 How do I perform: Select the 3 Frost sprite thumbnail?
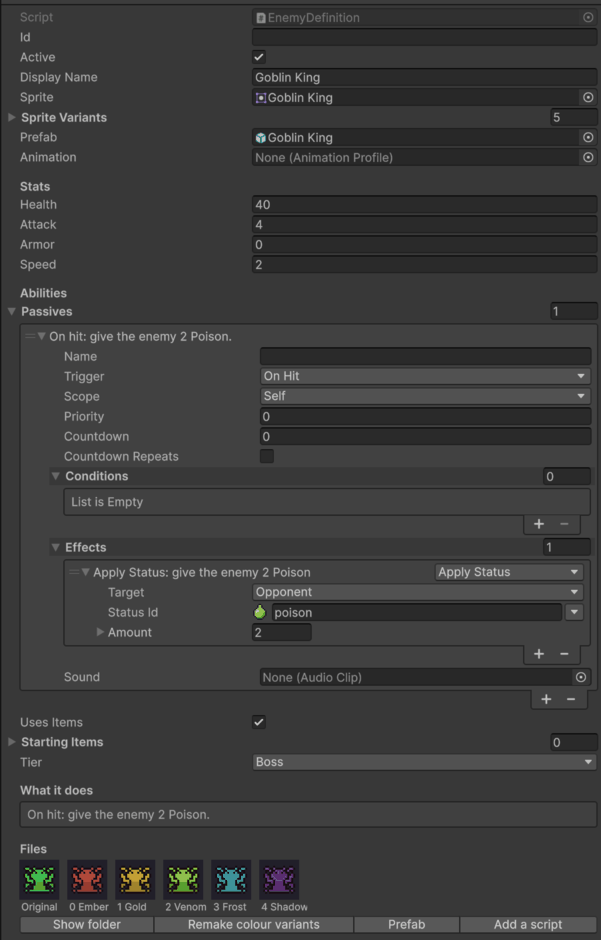click(231, 879)
